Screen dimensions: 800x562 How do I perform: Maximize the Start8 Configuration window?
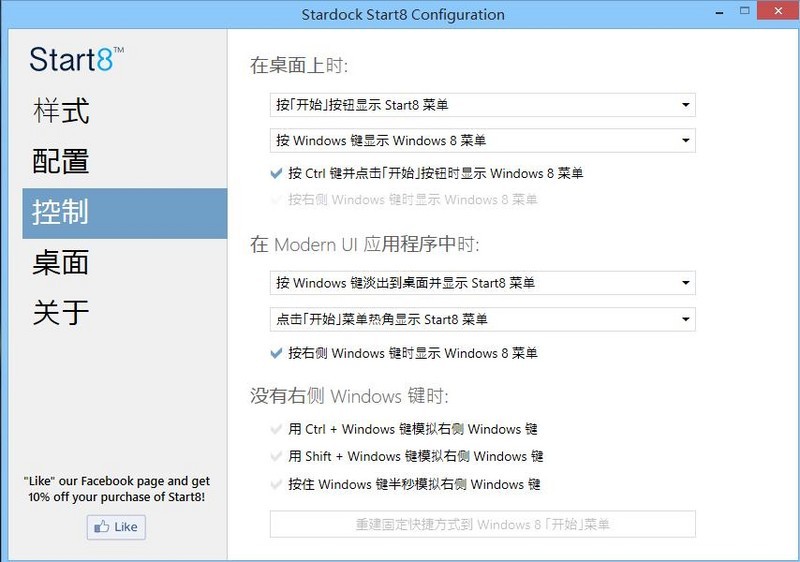[x=744, y=11]
